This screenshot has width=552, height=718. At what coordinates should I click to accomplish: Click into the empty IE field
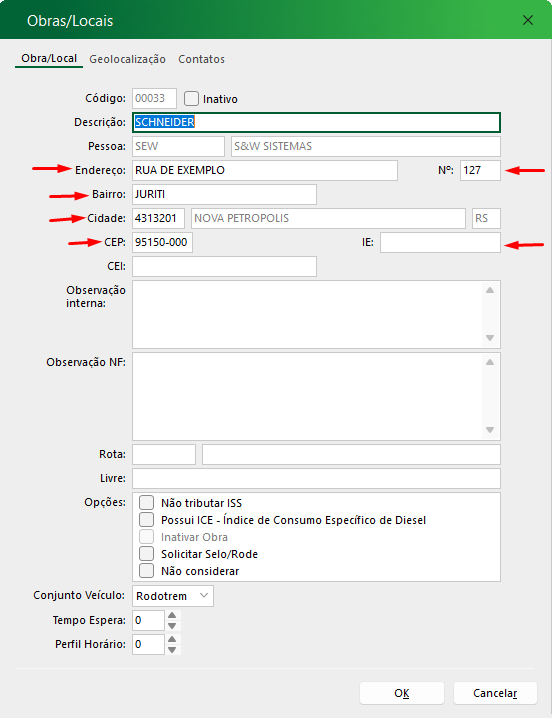coord(440,242)
